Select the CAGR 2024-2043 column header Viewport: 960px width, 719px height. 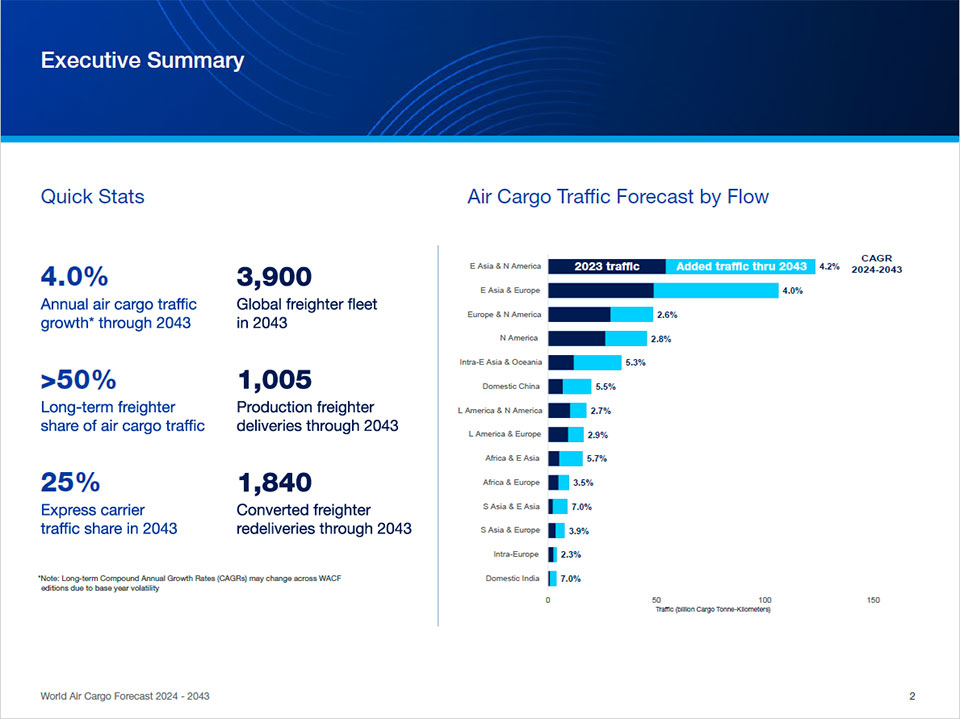(876, 263)
